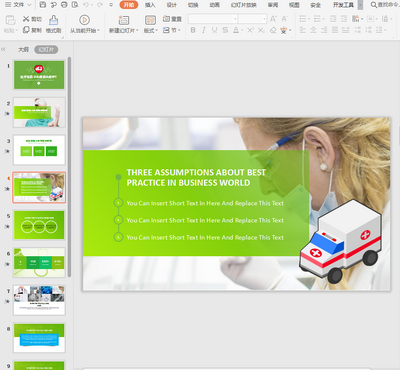Switch to the Animation (动画) tab
The image size is (400, 370).
(x=215, y=5)
